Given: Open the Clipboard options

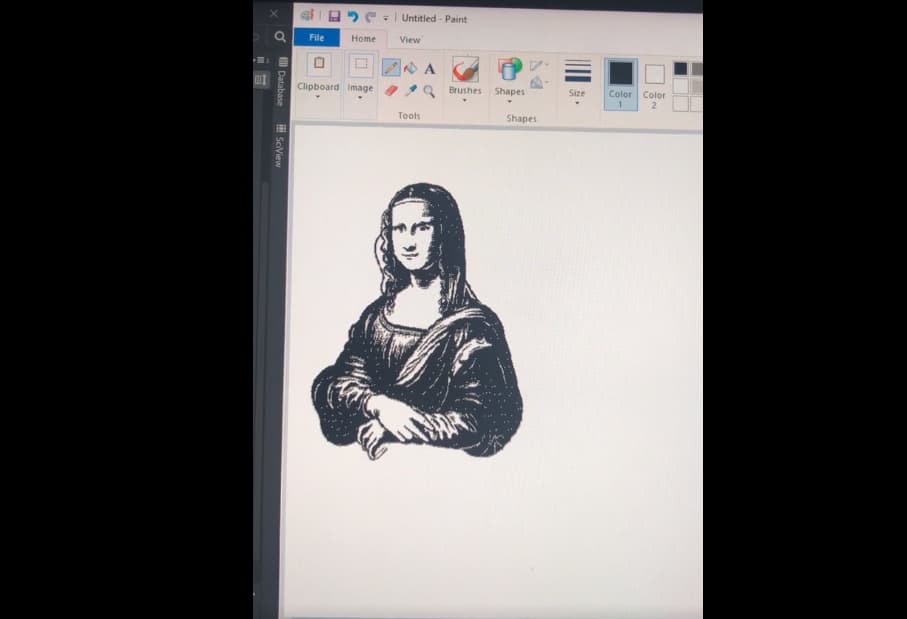Looking at the screenshot, I should pos(317,98).
